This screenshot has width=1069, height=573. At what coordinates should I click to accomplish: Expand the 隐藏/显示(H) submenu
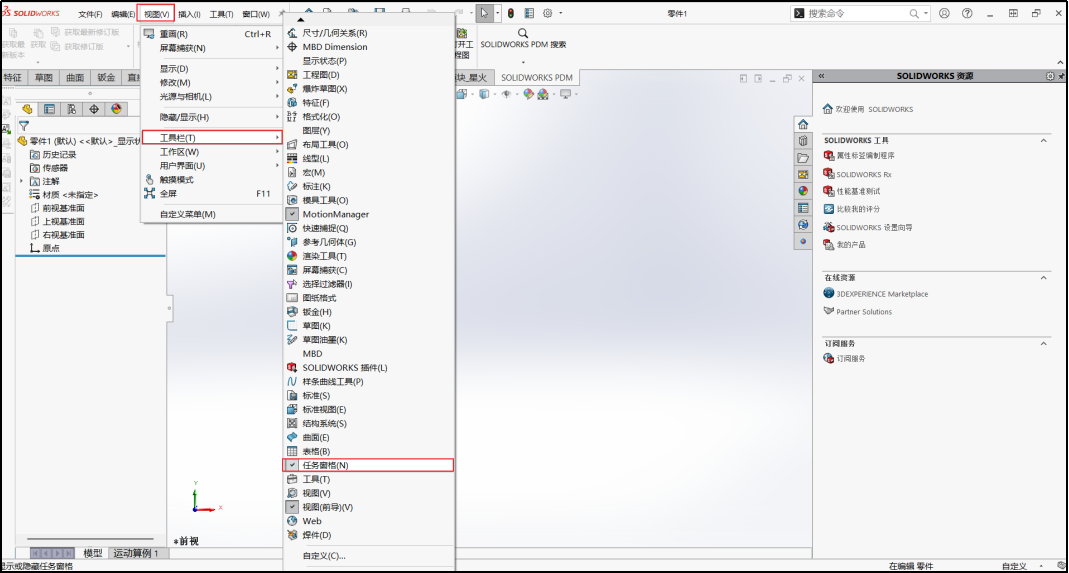click(211, 117)
